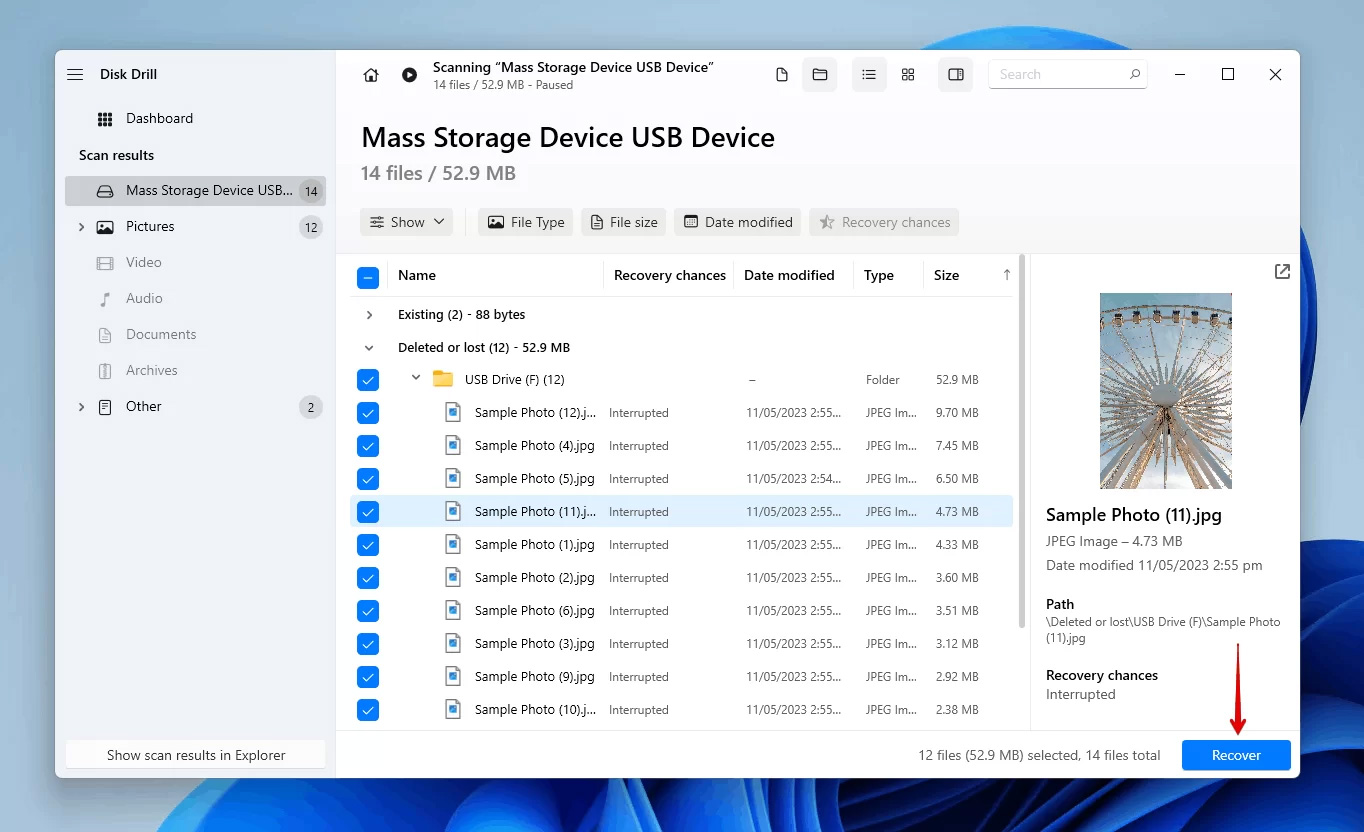The height and width of the screenshot is (832, 1364).
Task: Open hamburger menu beside Disk Drill
Action: (75, 75)
